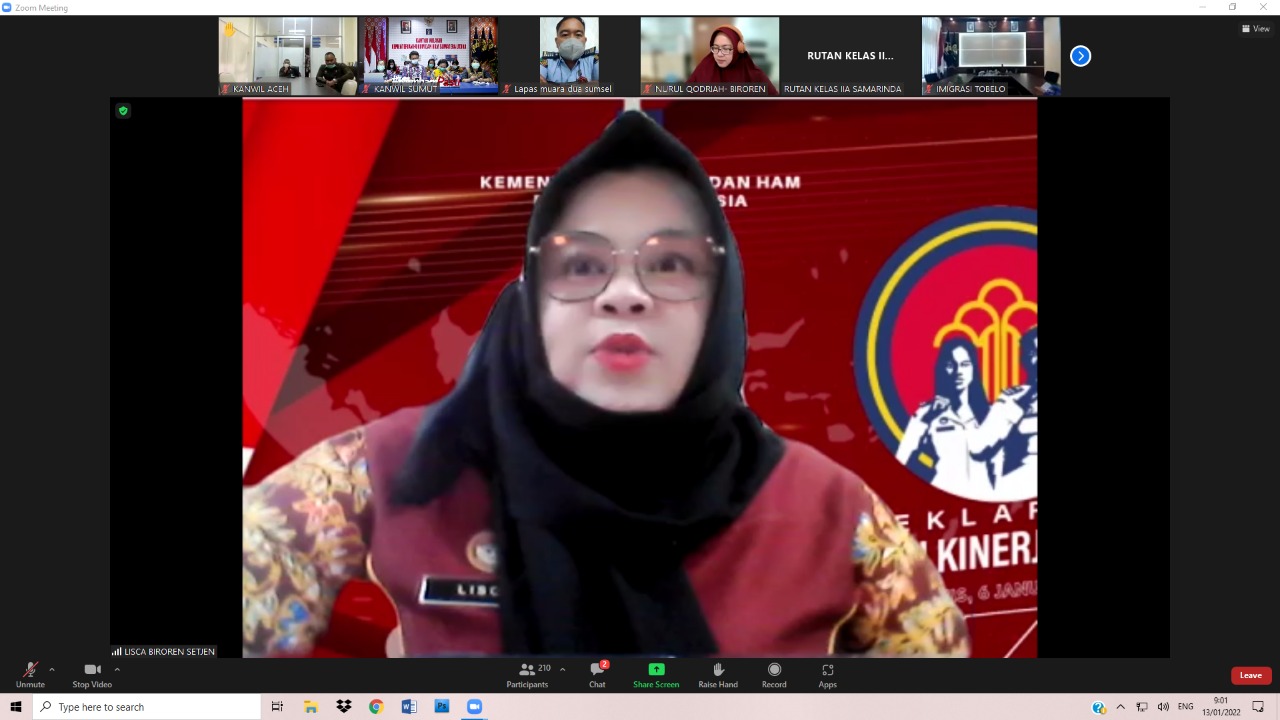Unmute the microphone
Screen dimensions: 1280x720
30,671
